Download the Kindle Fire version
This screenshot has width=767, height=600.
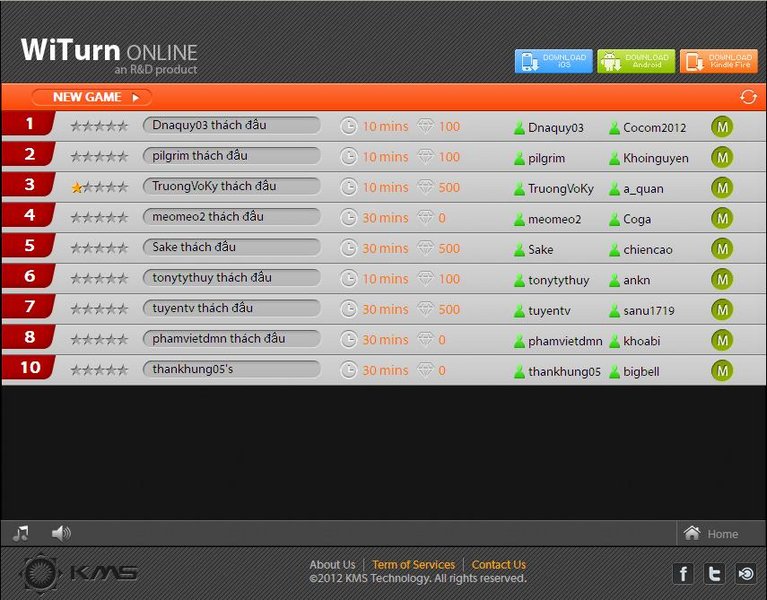point(718,62)
